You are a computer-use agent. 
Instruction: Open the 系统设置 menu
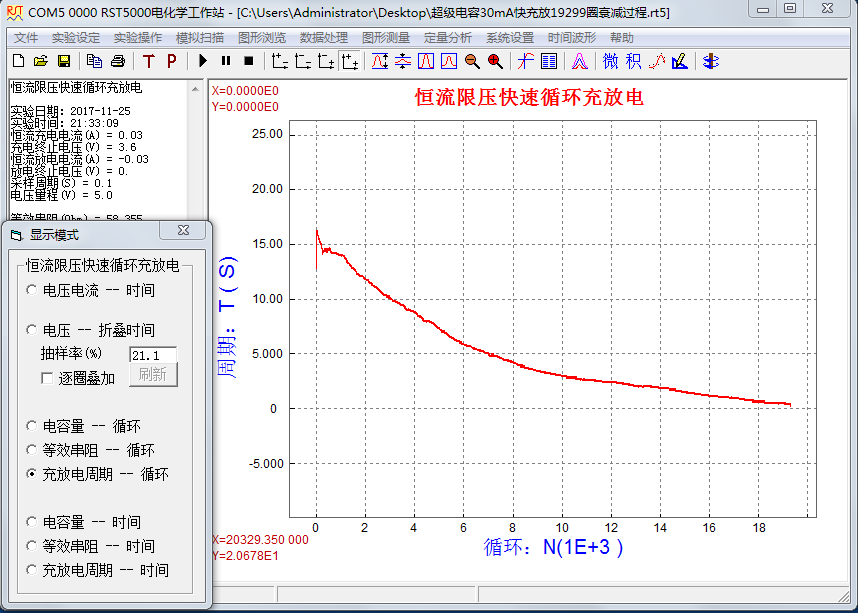point(509,37)
